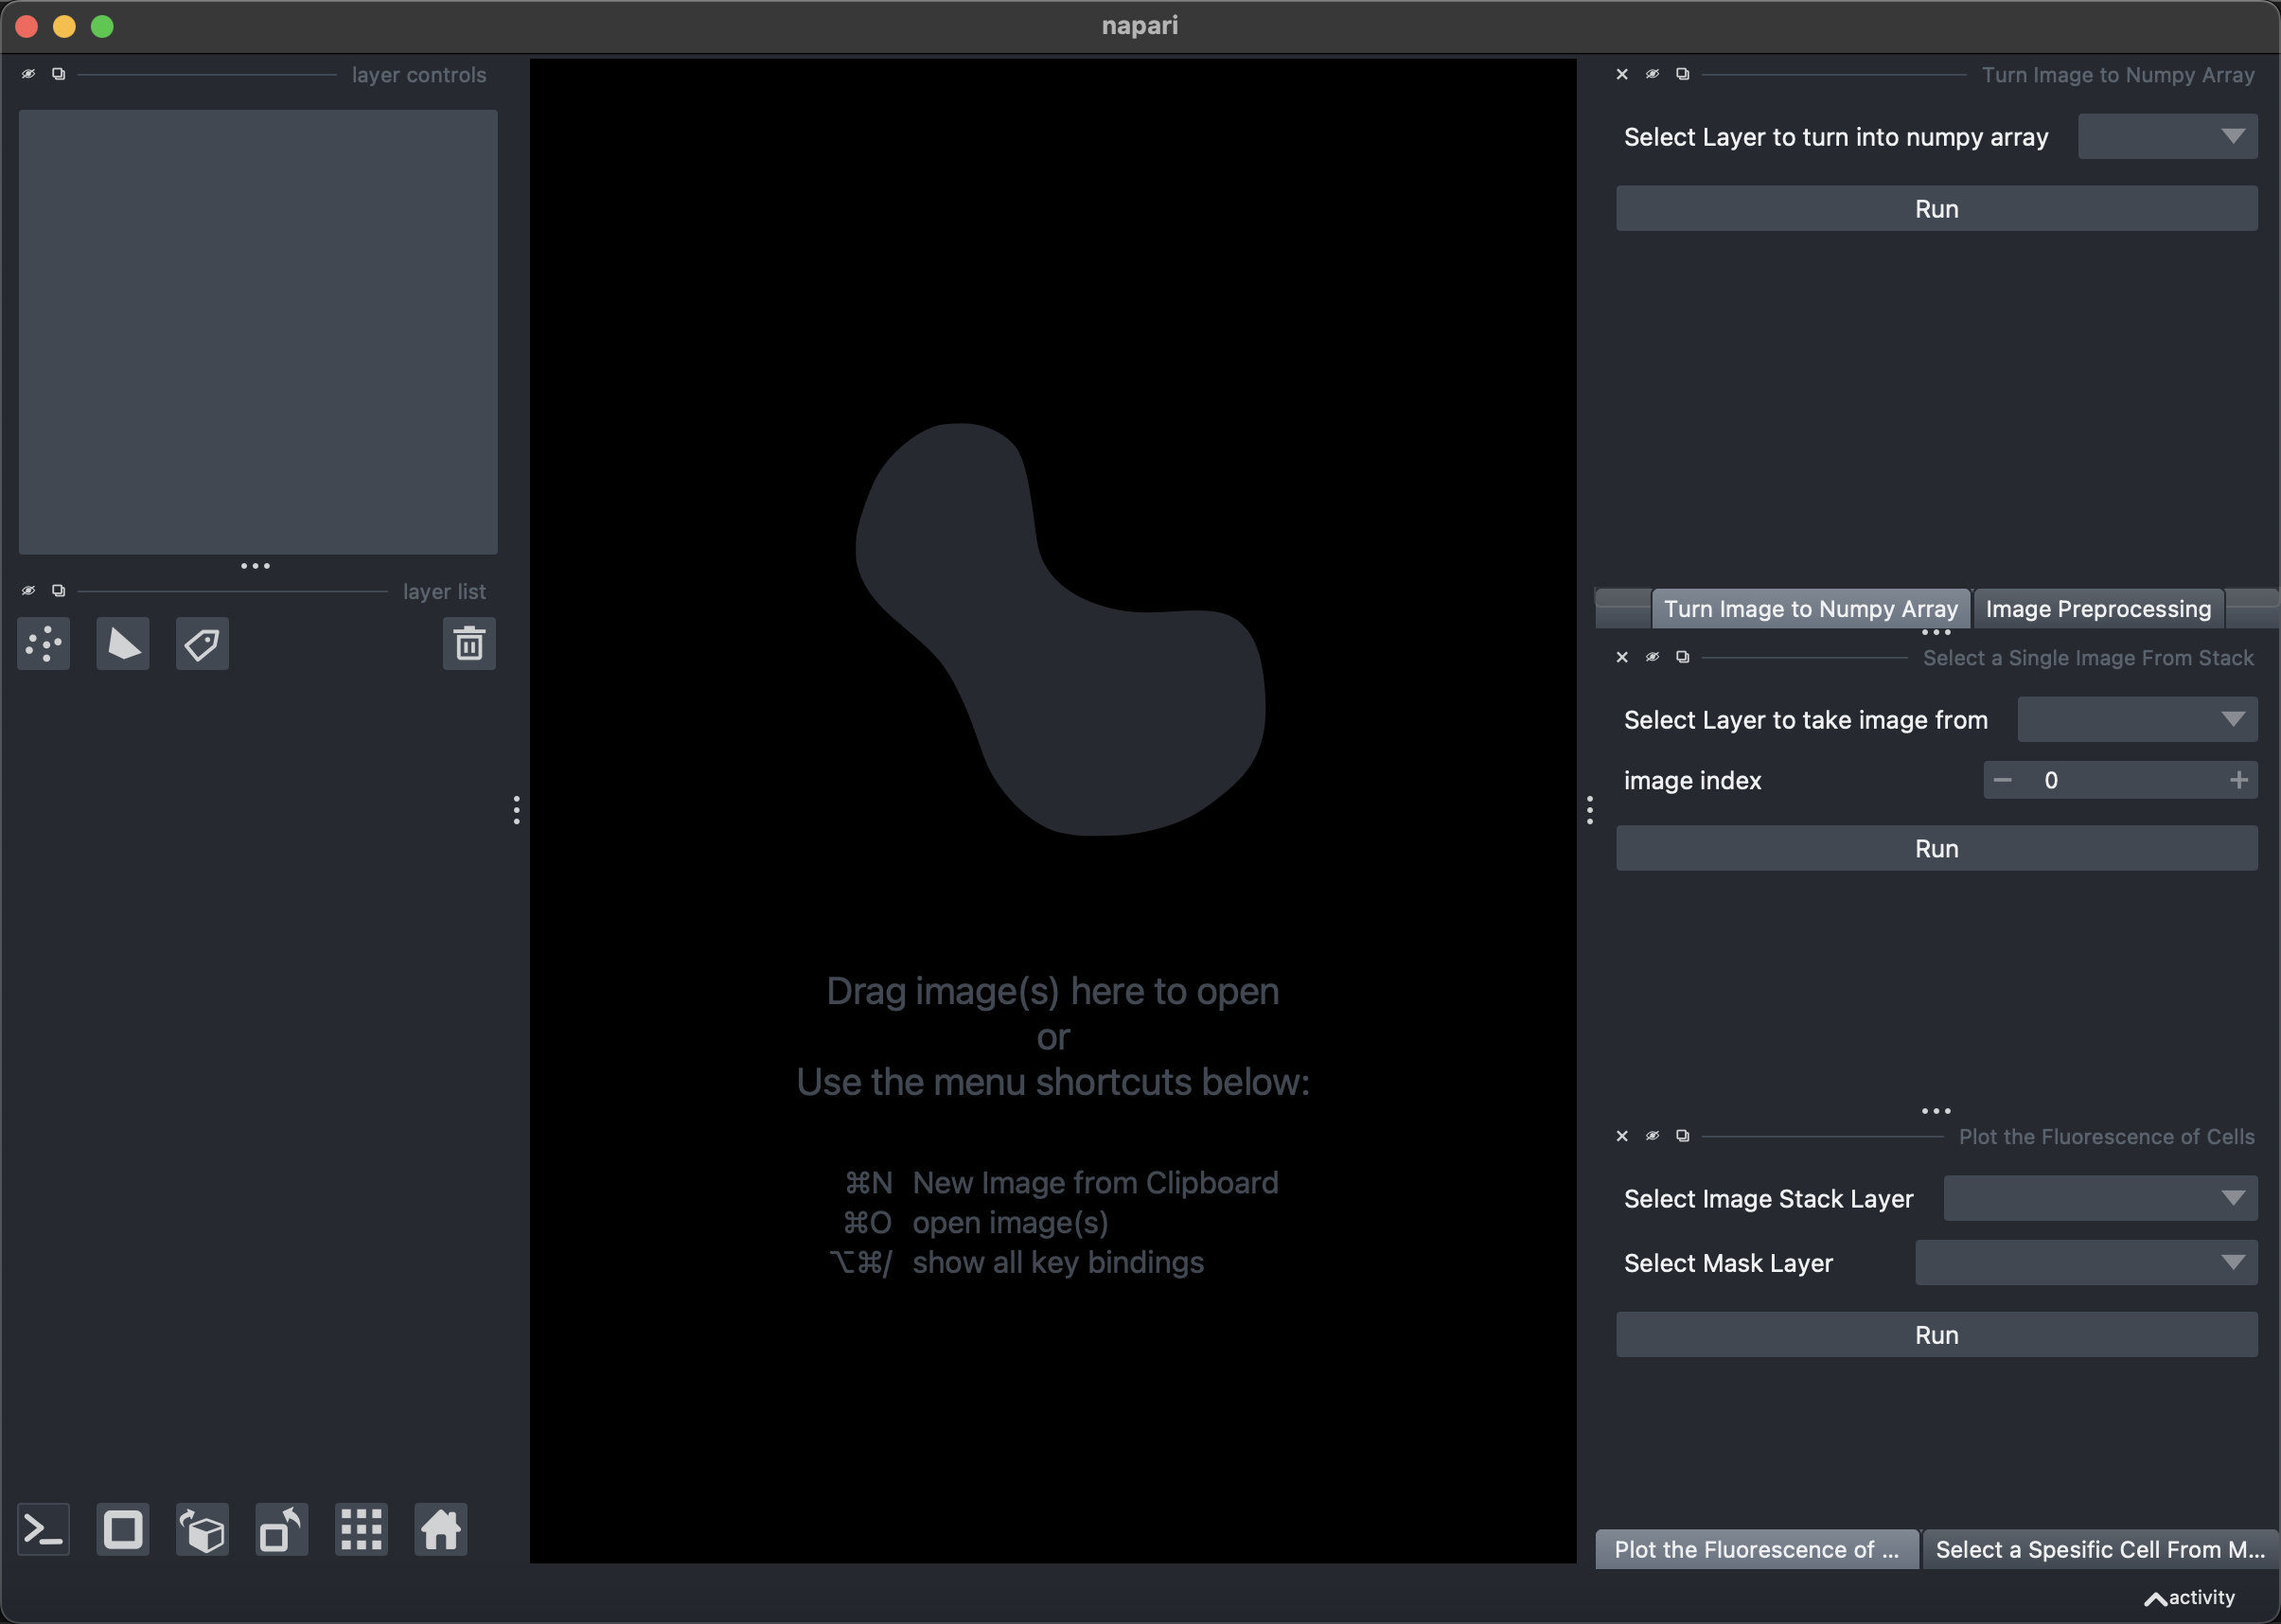Increment image index with the plus button
2281x1624 pixels.
tap(2240, 780)
